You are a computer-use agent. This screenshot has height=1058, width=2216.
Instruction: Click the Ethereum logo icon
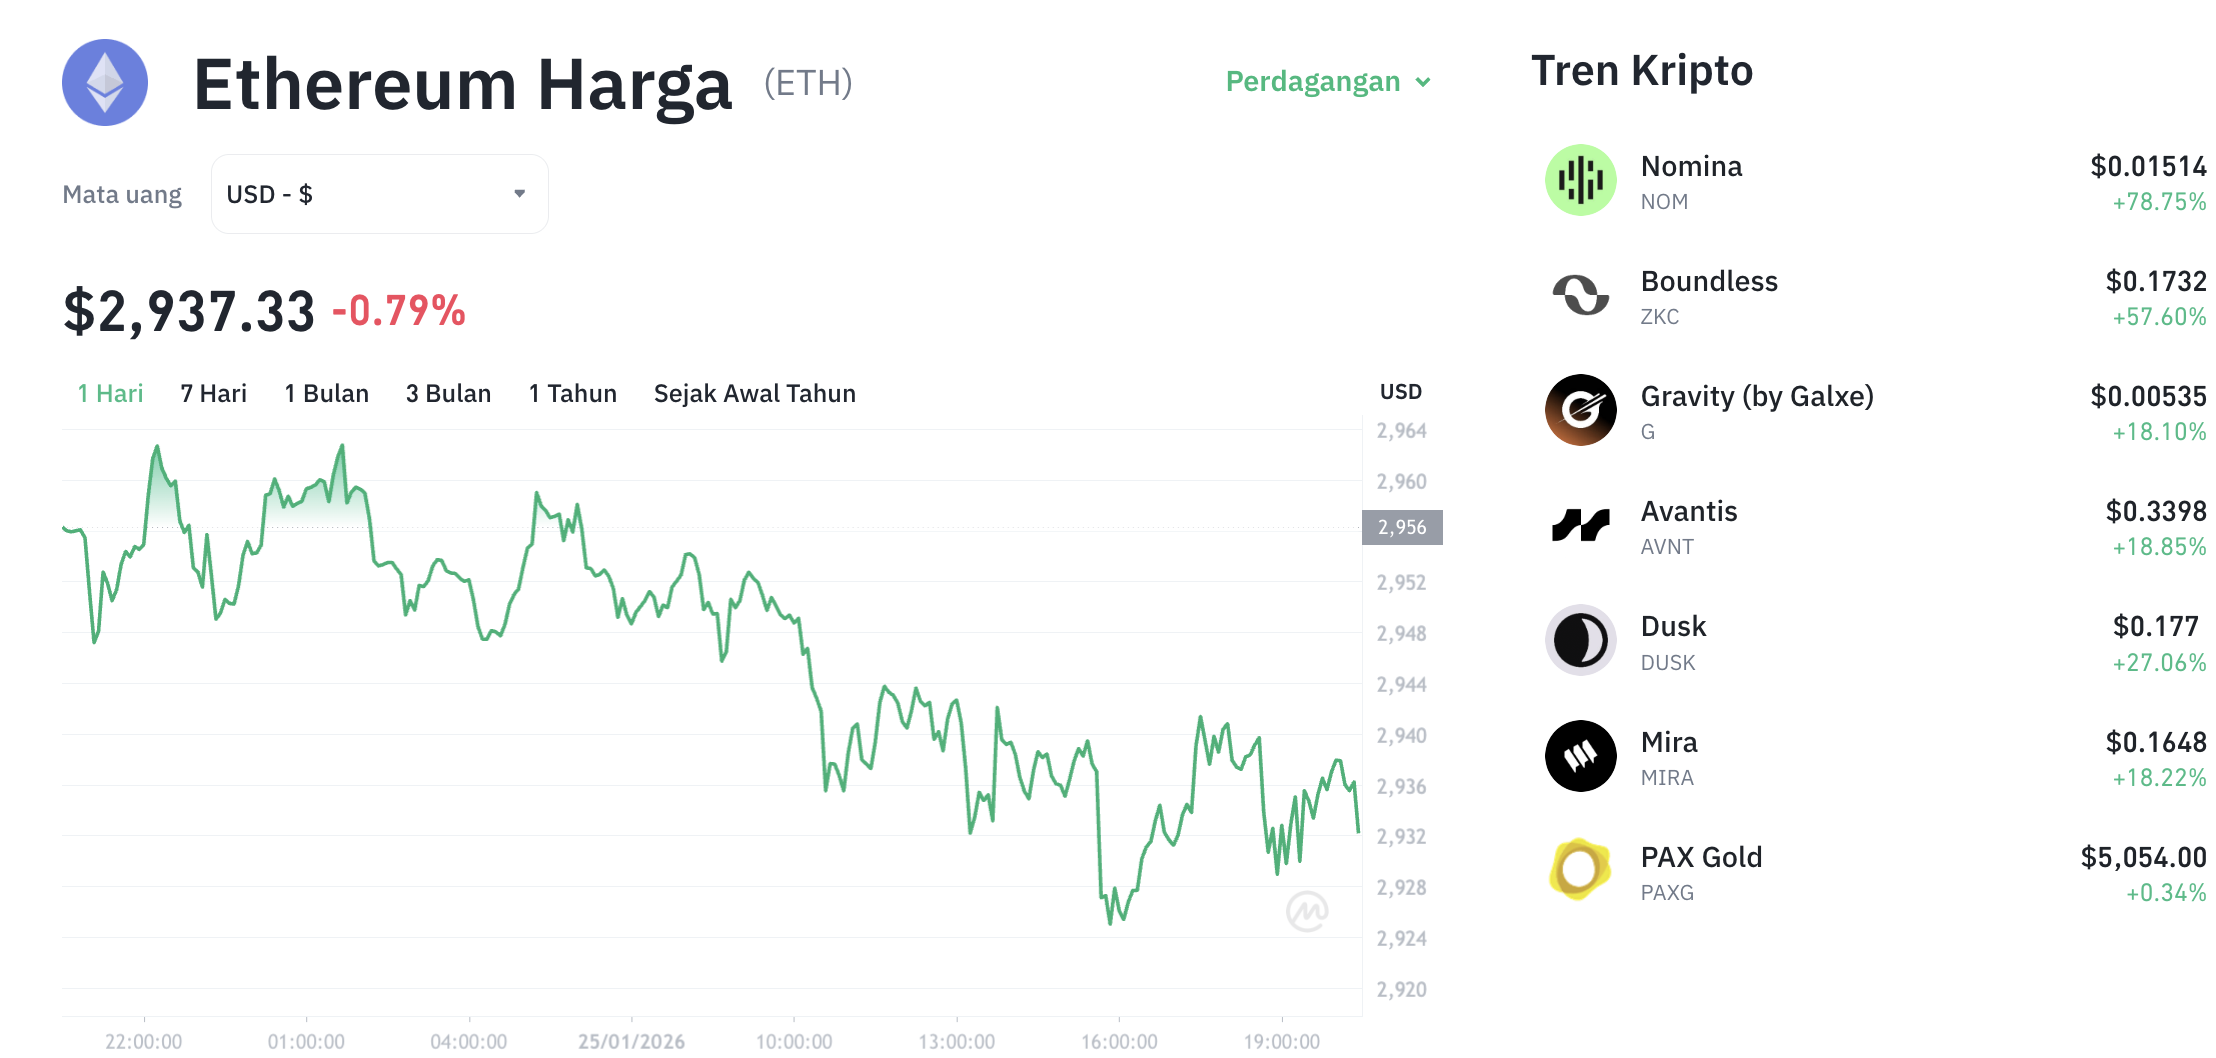[104, 84]
